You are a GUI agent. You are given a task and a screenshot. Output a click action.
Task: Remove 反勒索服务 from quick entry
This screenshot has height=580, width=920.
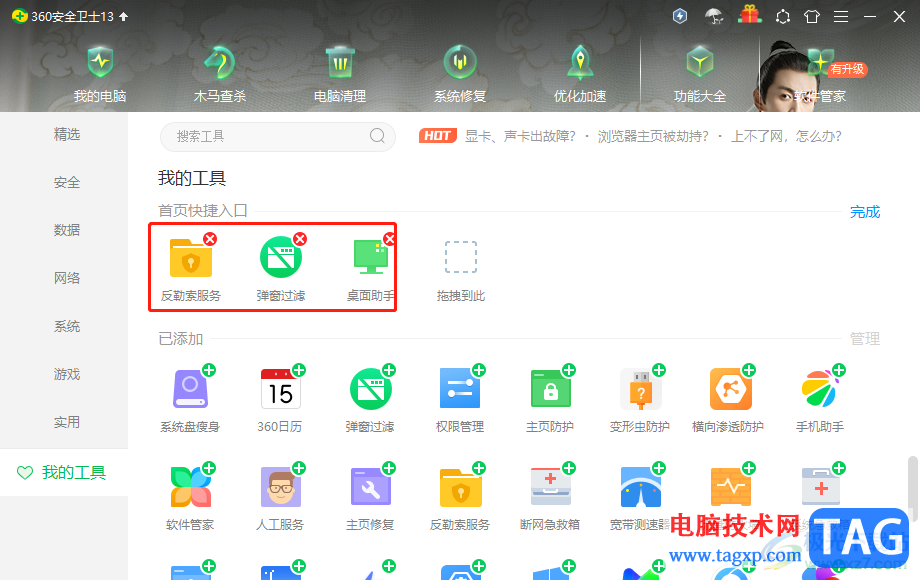point(210,239)
